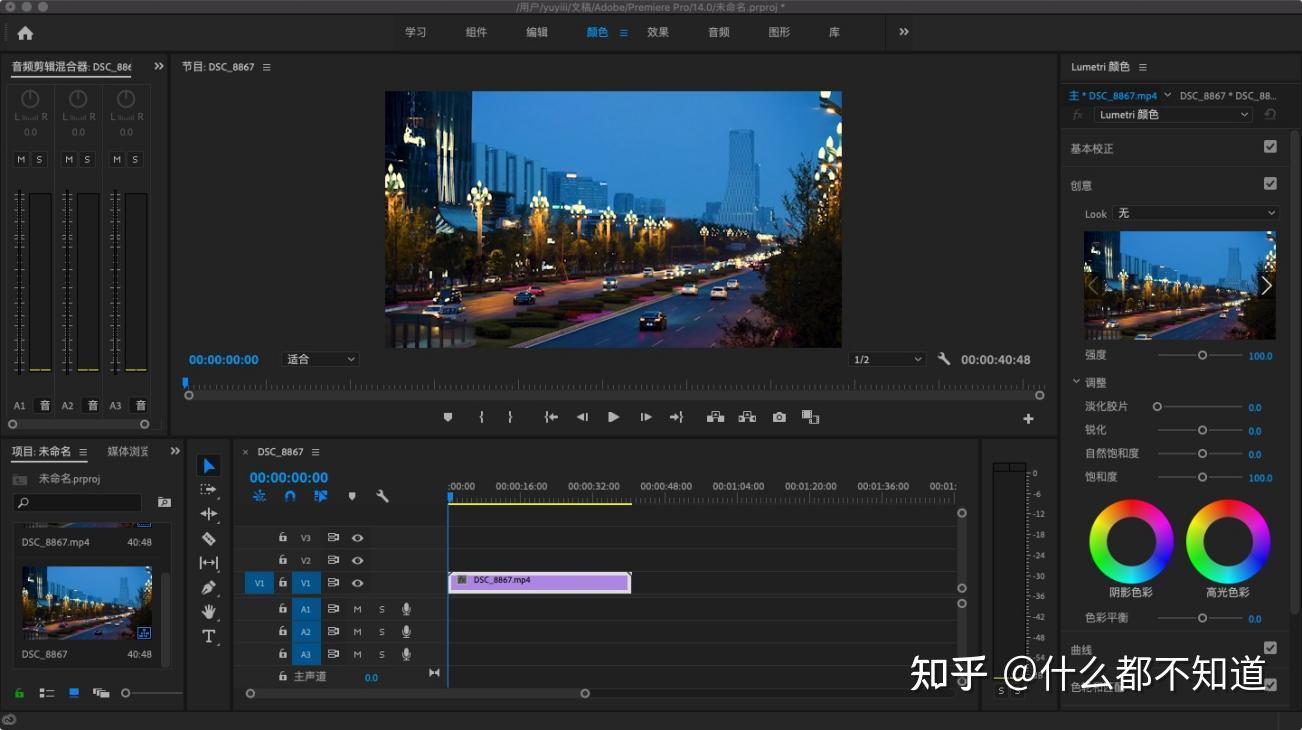Toggle the Basic Correction checkbox

click(1270, 147)
